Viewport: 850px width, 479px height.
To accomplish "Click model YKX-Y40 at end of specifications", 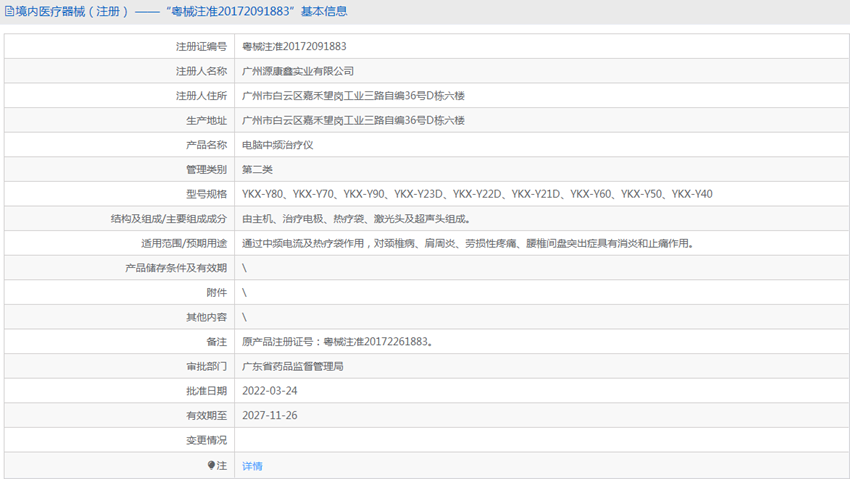I will click(692, 194).
